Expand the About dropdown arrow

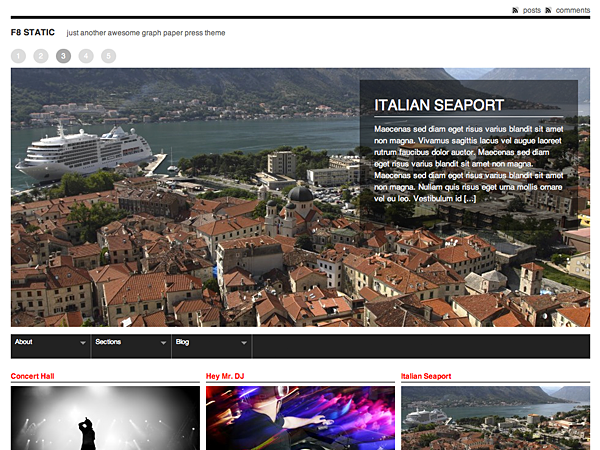coord(83,343)
